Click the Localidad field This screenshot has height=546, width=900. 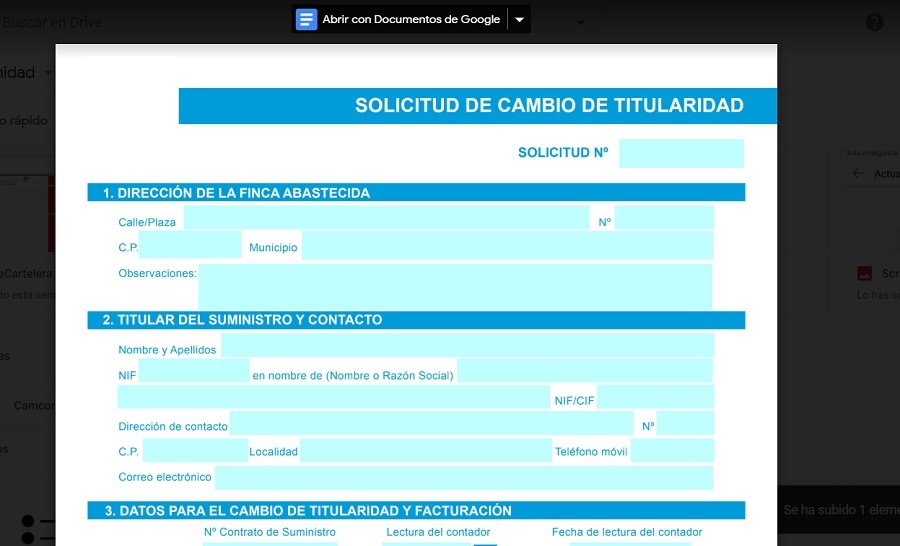click(x=424, y=451)
